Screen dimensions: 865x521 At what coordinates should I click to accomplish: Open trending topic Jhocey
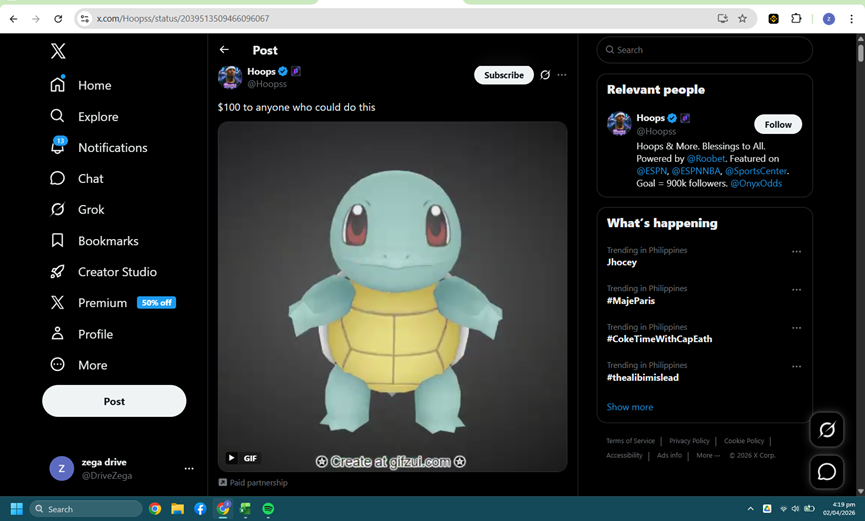622,262
